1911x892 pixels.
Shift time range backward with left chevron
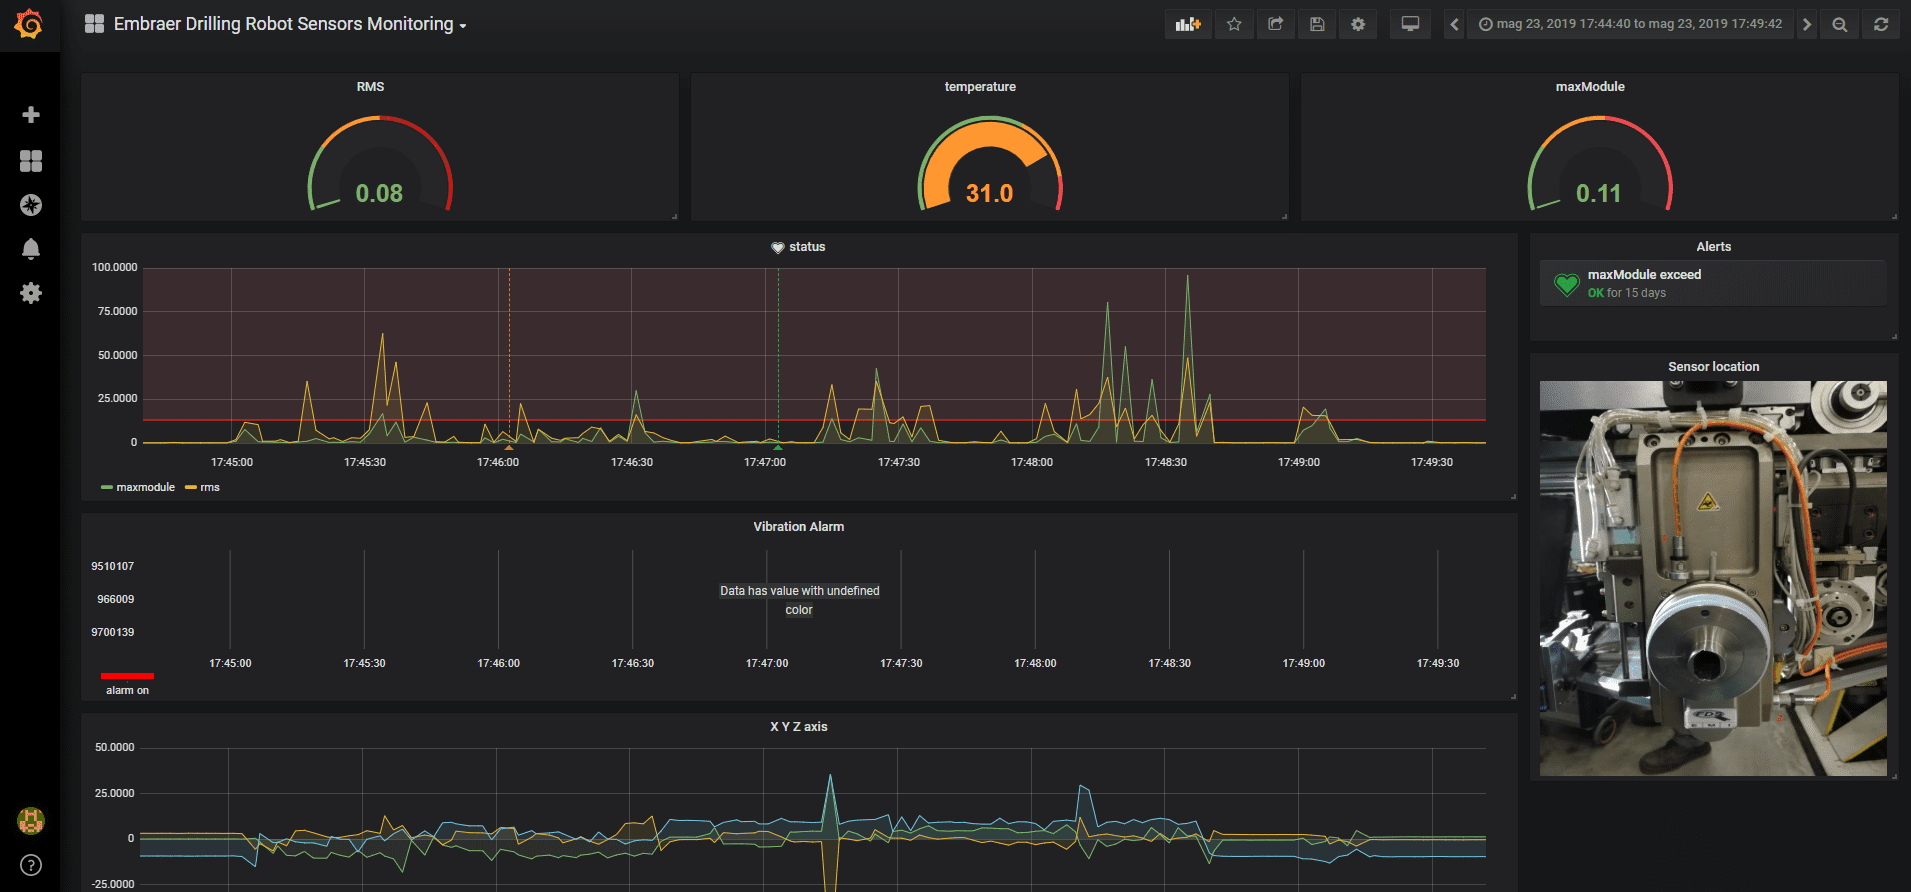(x=1454, y=24)
